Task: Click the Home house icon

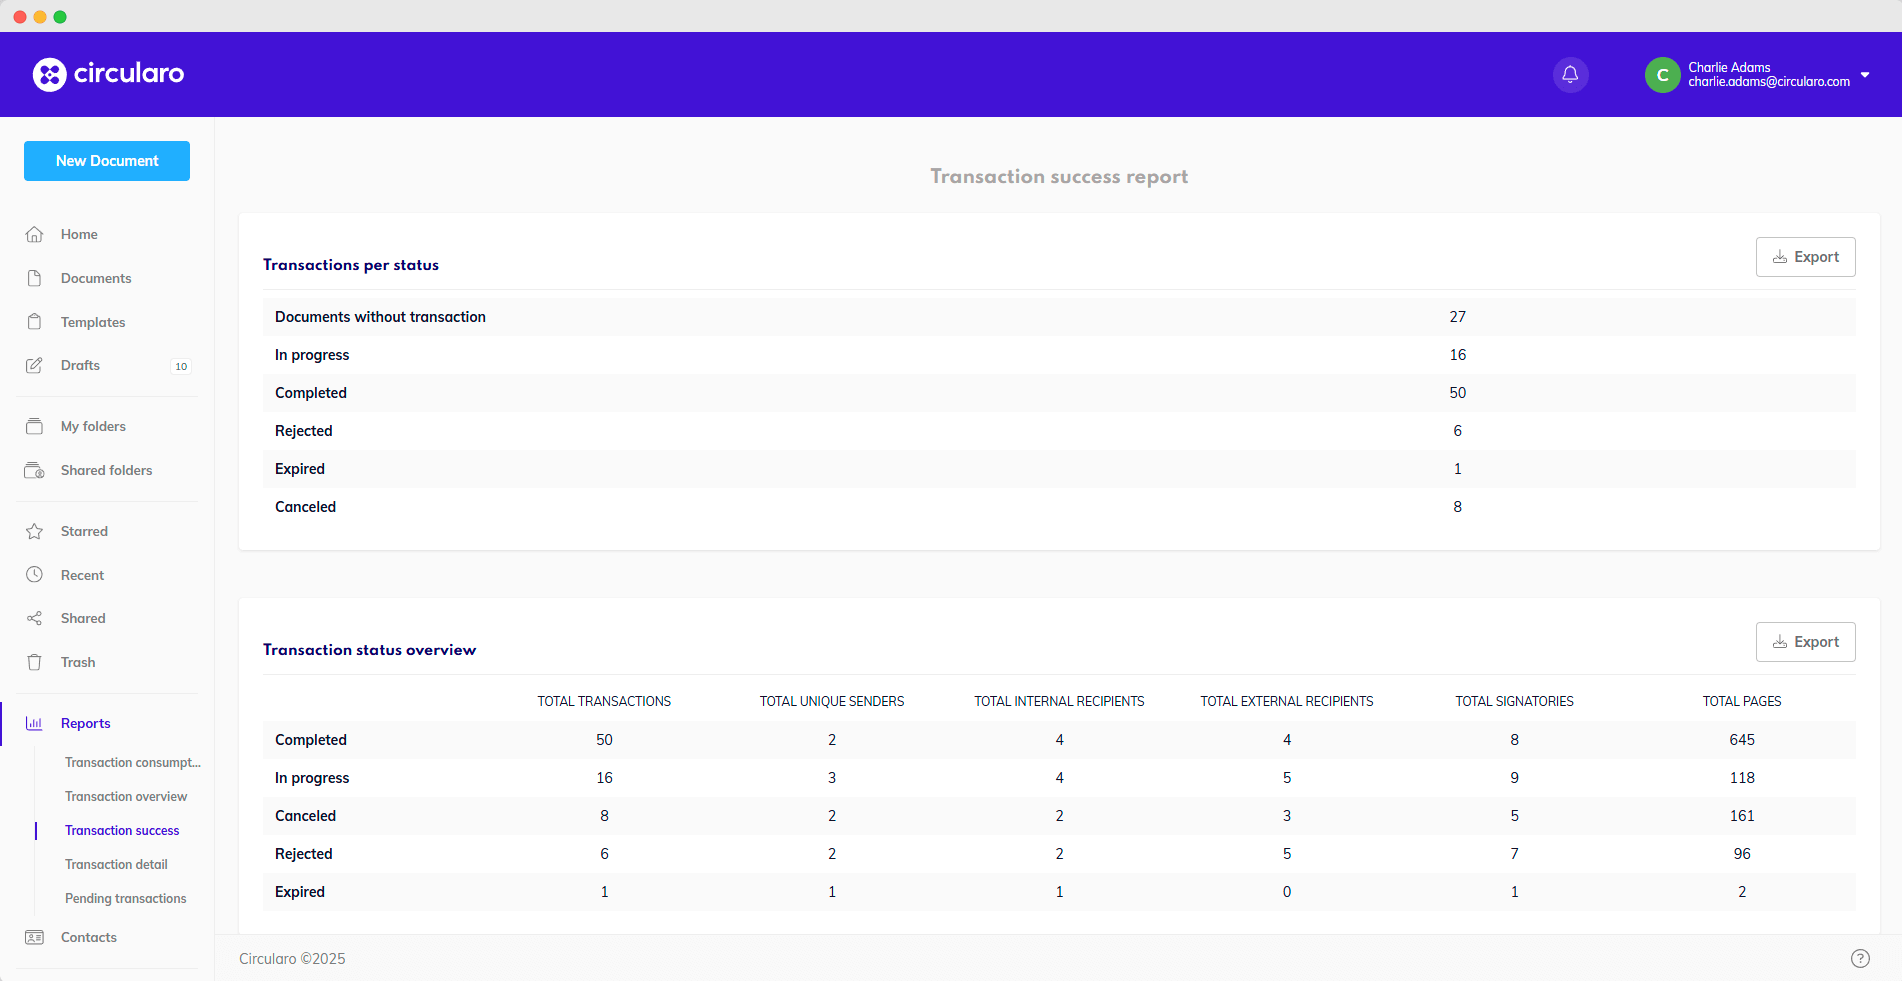Action: click(35, 234)
